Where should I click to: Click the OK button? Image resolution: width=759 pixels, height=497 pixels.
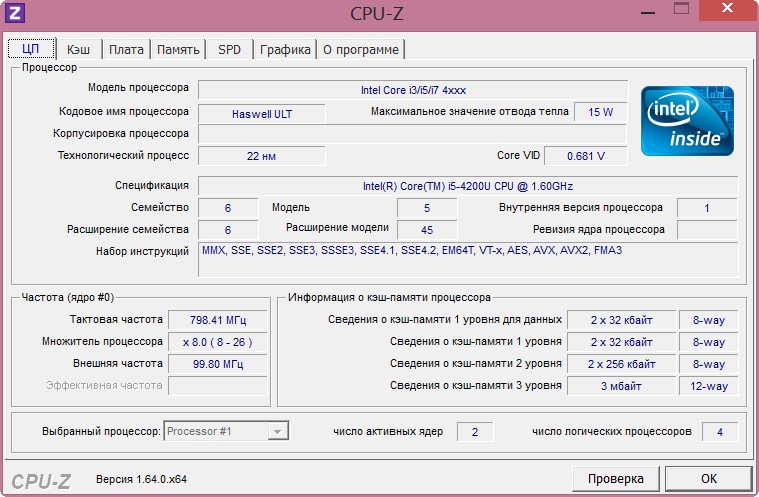point(708,478)
